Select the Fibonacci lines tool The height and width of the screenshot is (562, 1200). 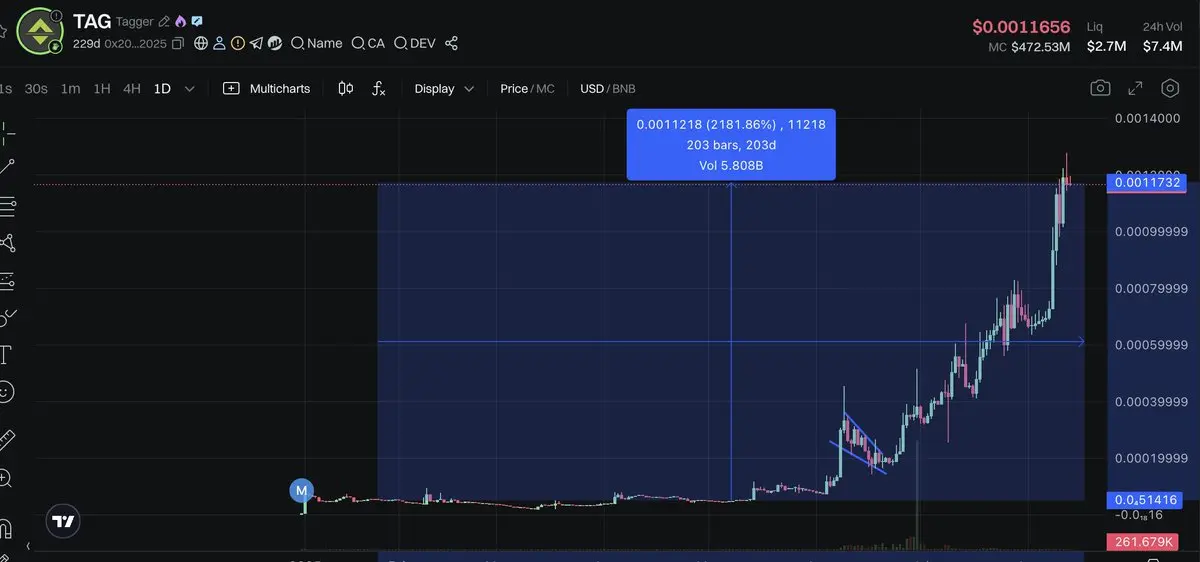point(7,206)
